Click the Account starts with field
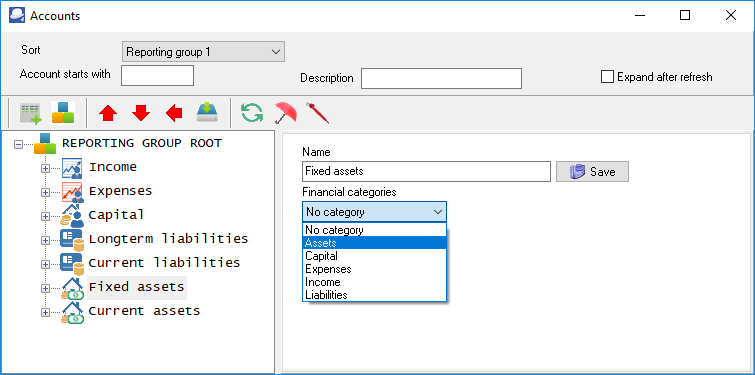The image size is (755, 375). pyautogui.click(x=157, y=76)
